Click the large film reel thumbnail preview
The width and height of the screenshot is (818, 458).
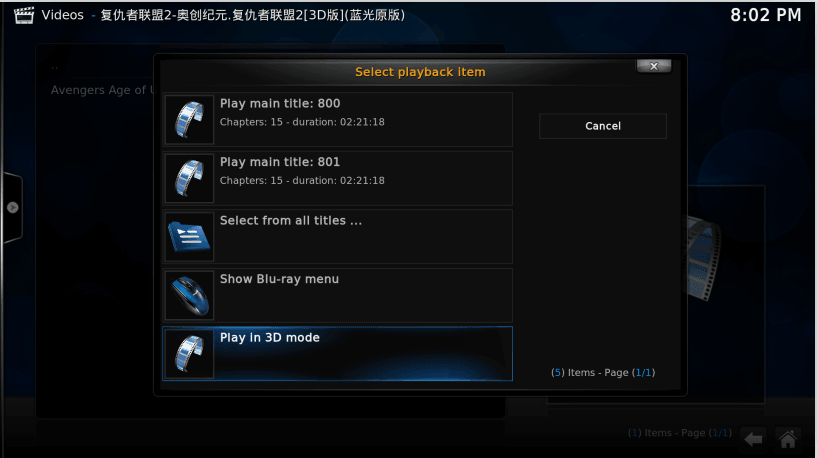704,258
